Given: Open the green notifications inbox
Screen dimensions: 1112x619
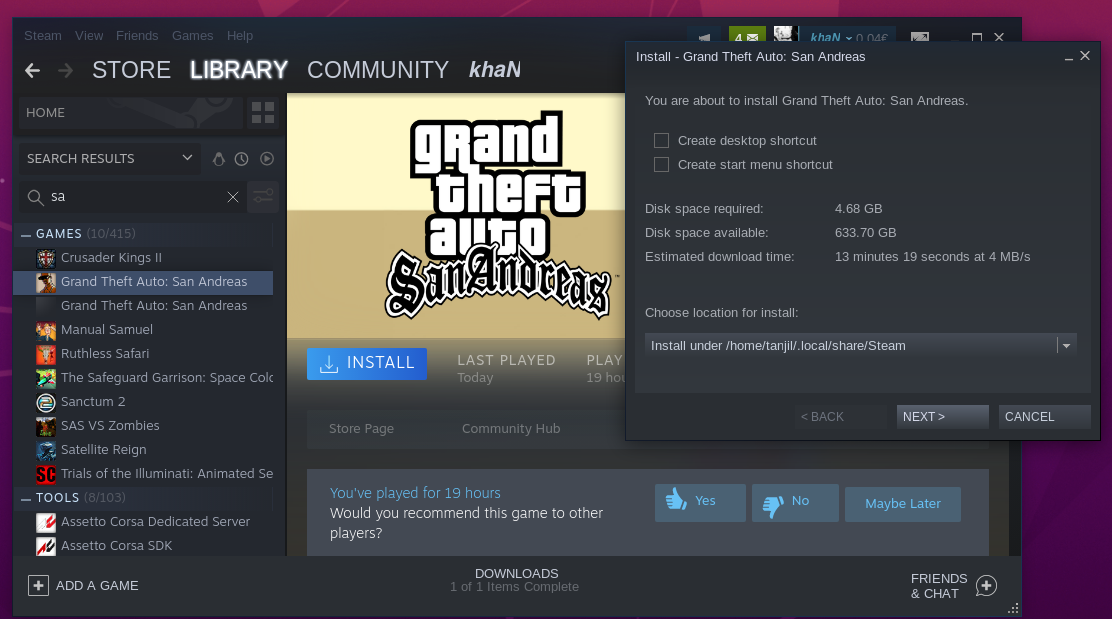Looking at the screenshot, I should (747, 36).
